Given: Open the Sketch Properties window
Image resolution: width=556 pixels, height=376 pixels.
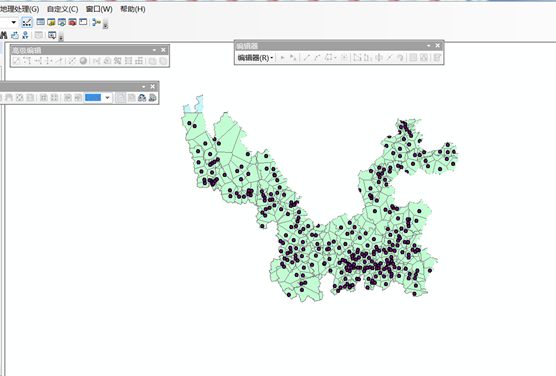Looking at the screenshot, I should click(x=424, y=57).
